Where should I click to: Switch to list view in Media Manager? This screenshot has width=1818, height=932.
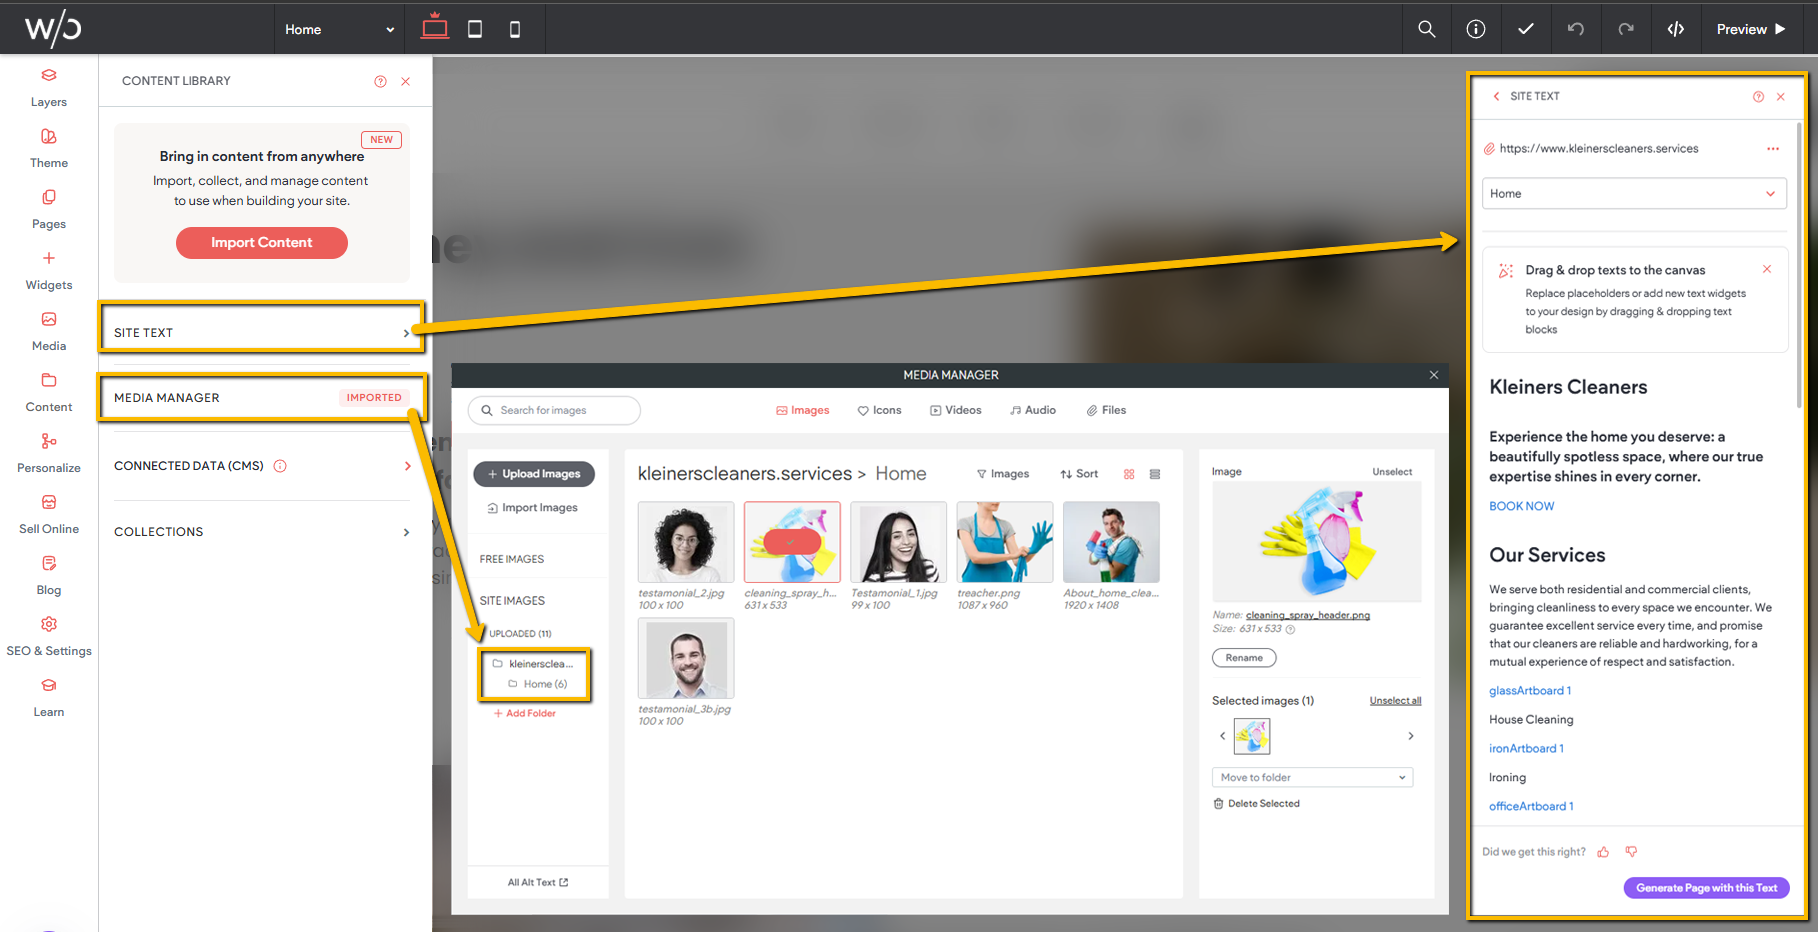(x=1155, y=474)
